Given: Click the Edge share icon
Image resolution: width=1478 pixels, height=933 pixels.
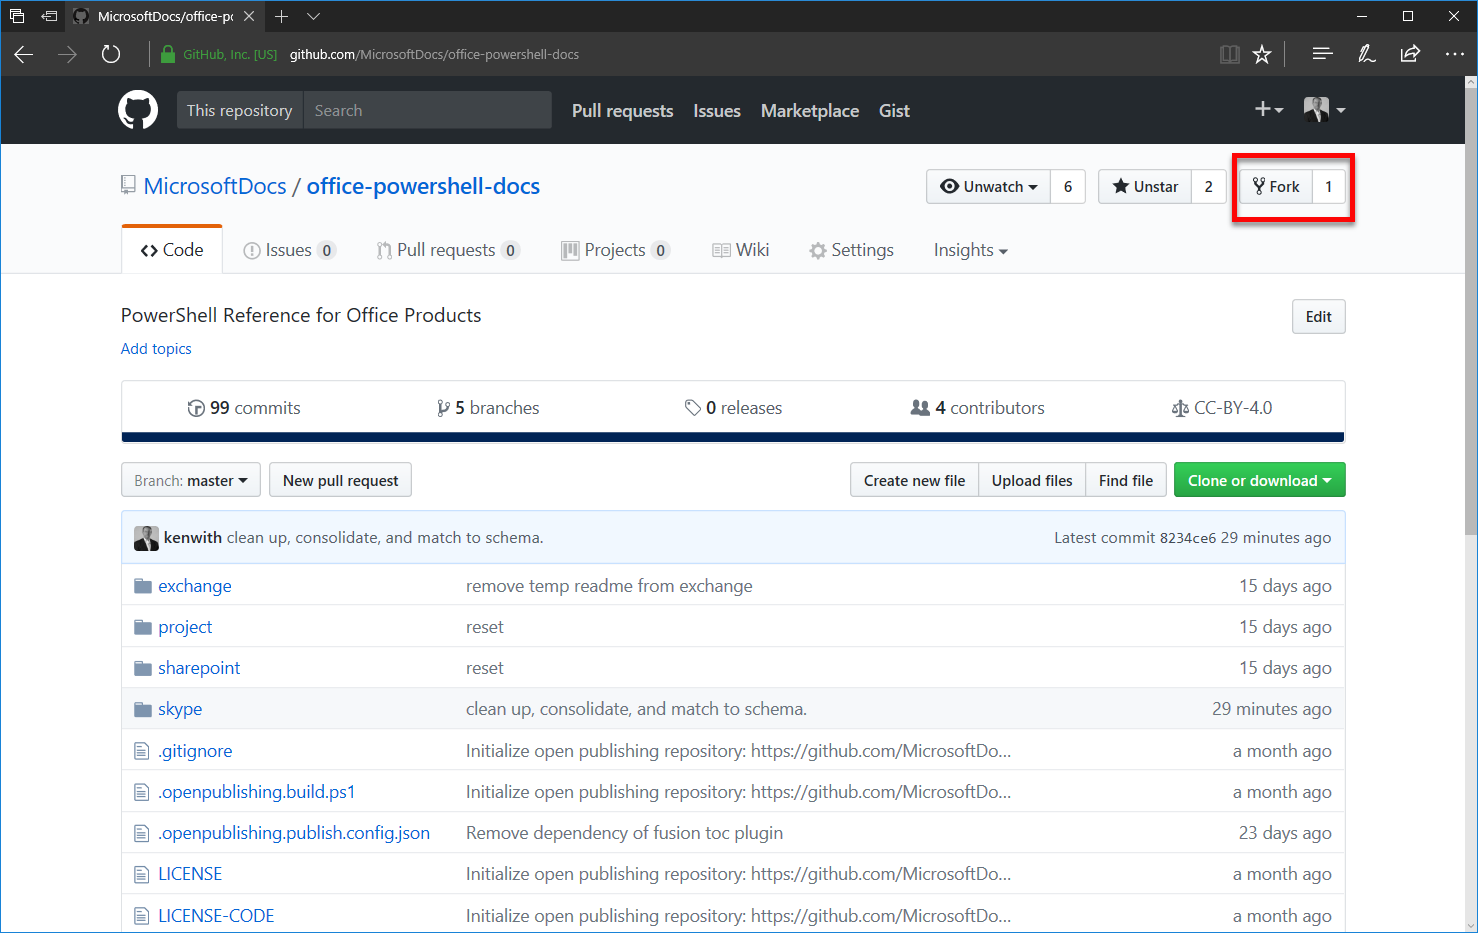Looking at the screenshot, I should pyautogui.click(x=1410, y=54).
